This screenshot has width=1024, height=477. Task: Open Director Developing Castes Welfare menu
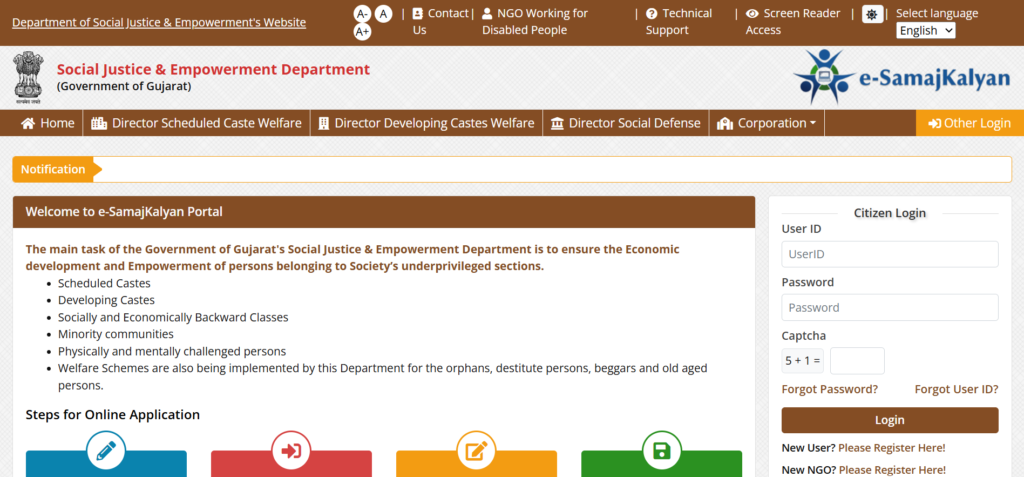pos(426,123)
